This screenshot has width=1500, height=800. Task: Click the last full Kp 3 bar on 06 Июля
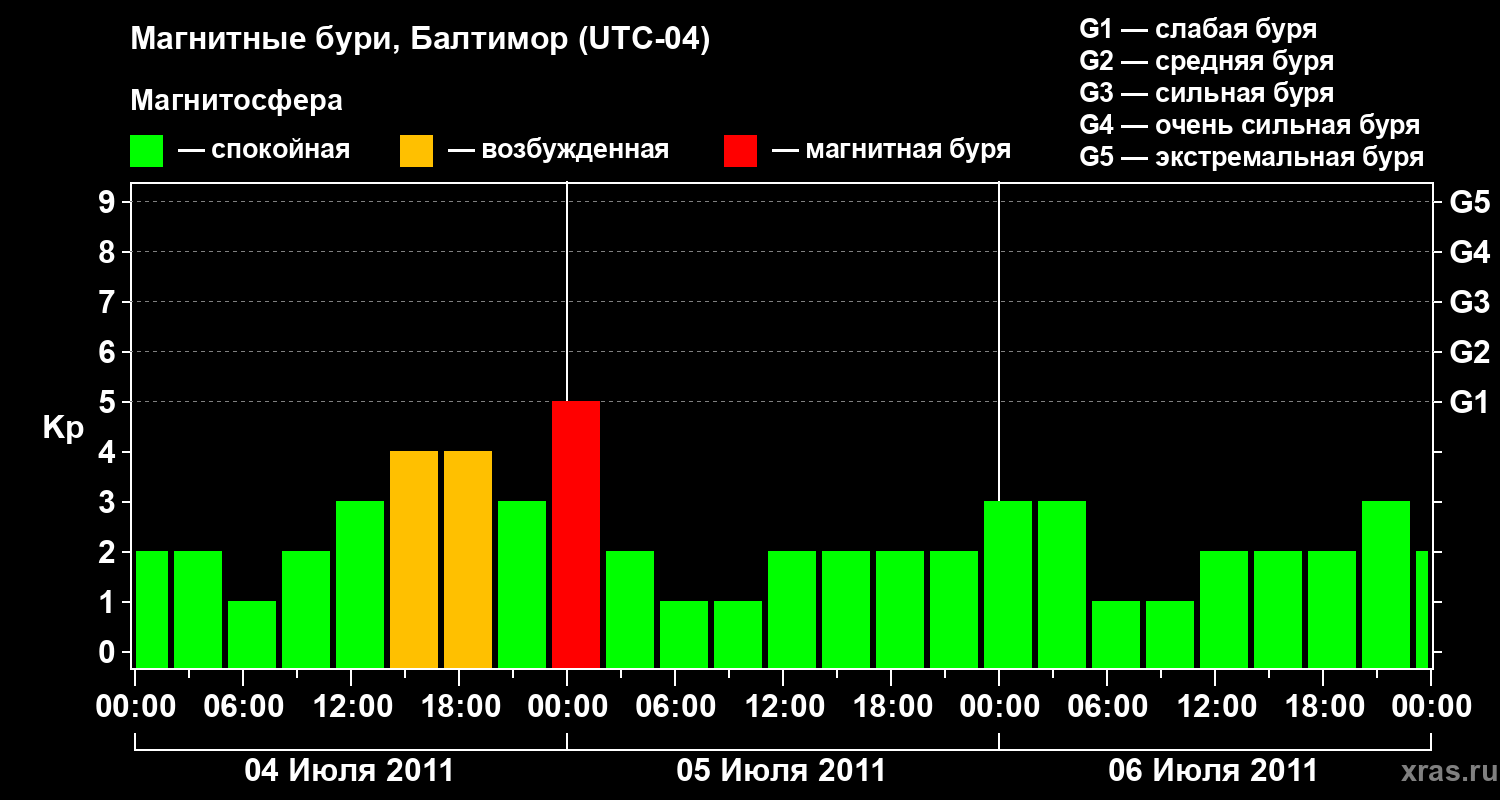coord(1386,584)
